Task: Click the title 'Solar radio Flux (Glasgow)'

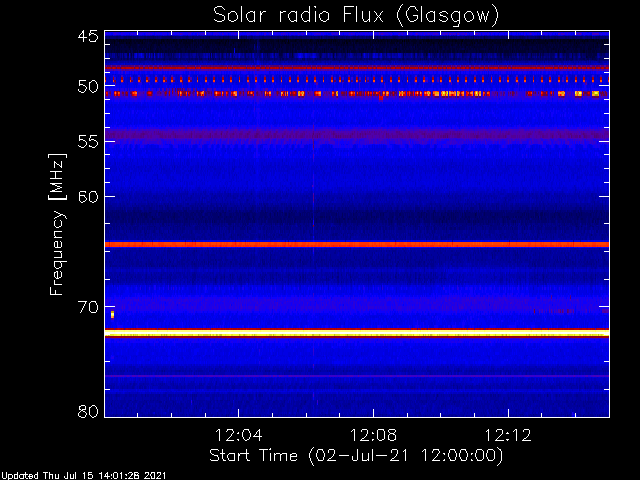Action: coord(356,16)
